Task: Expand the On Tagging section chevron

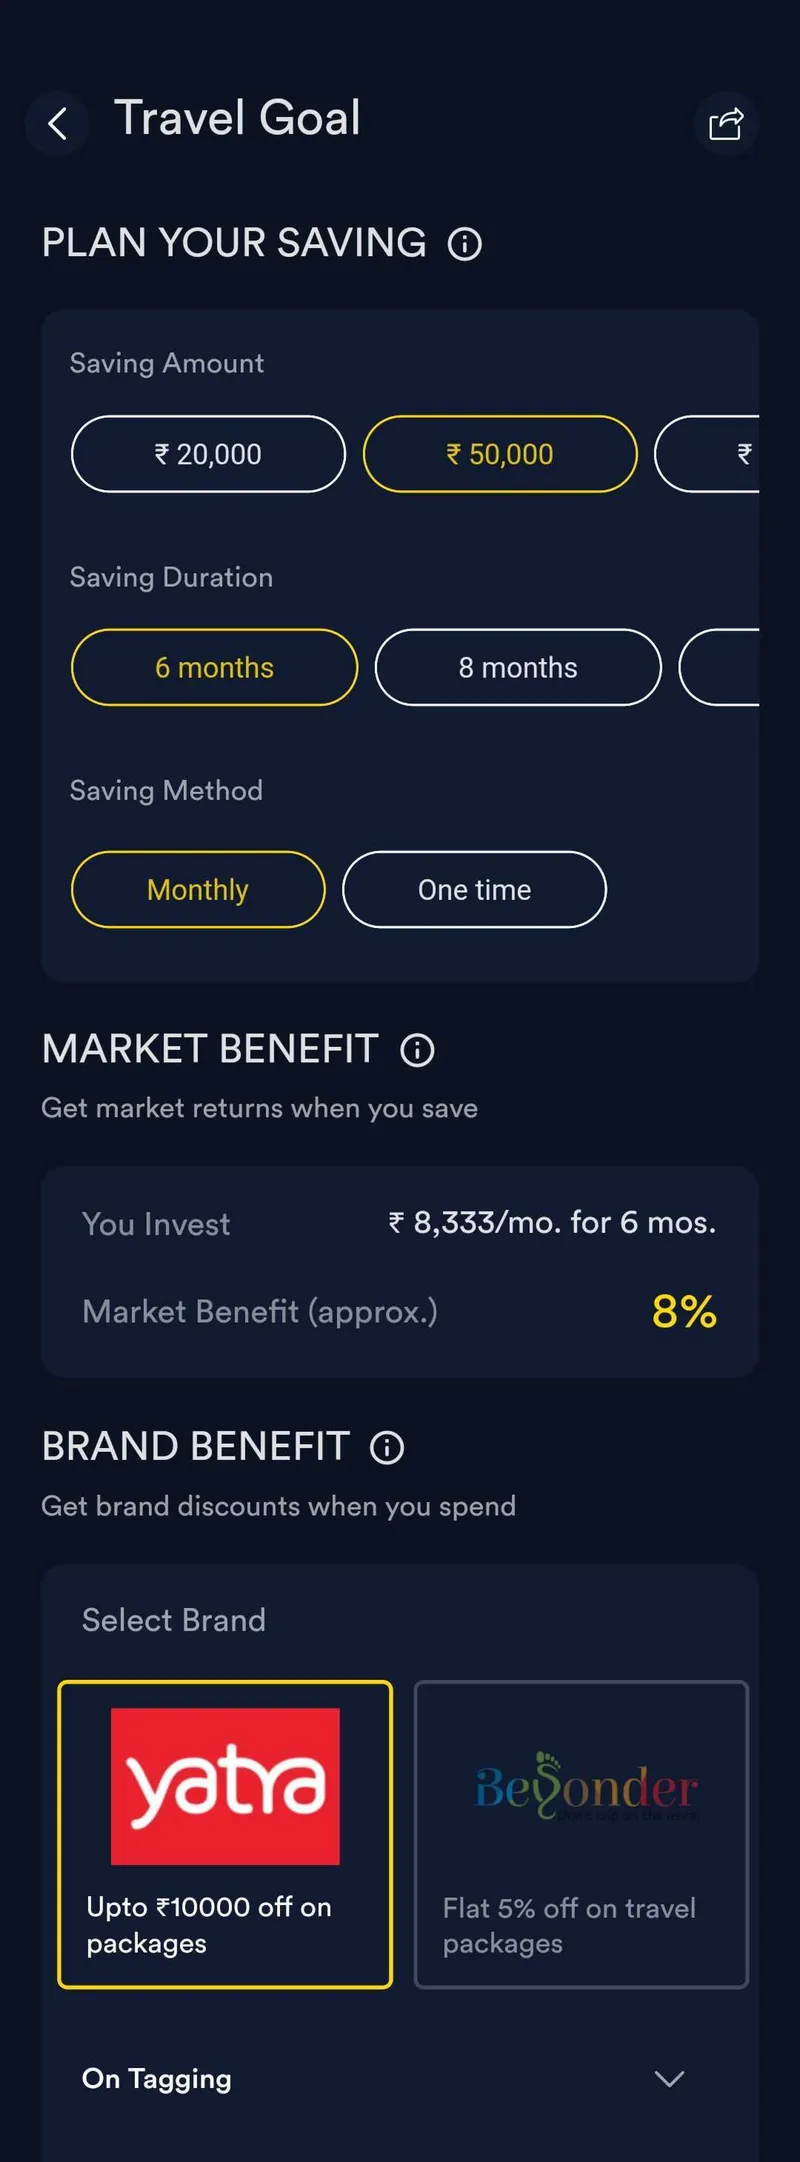Action: (x=669, y=2079)
